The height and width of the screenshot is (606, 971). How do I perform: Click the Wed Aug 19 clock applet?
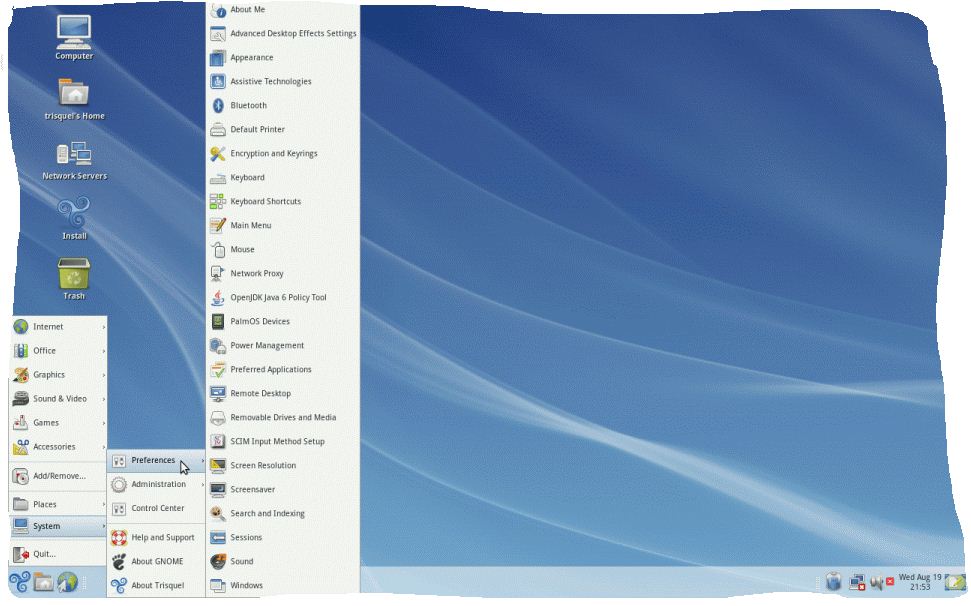[x=920, y=582]
